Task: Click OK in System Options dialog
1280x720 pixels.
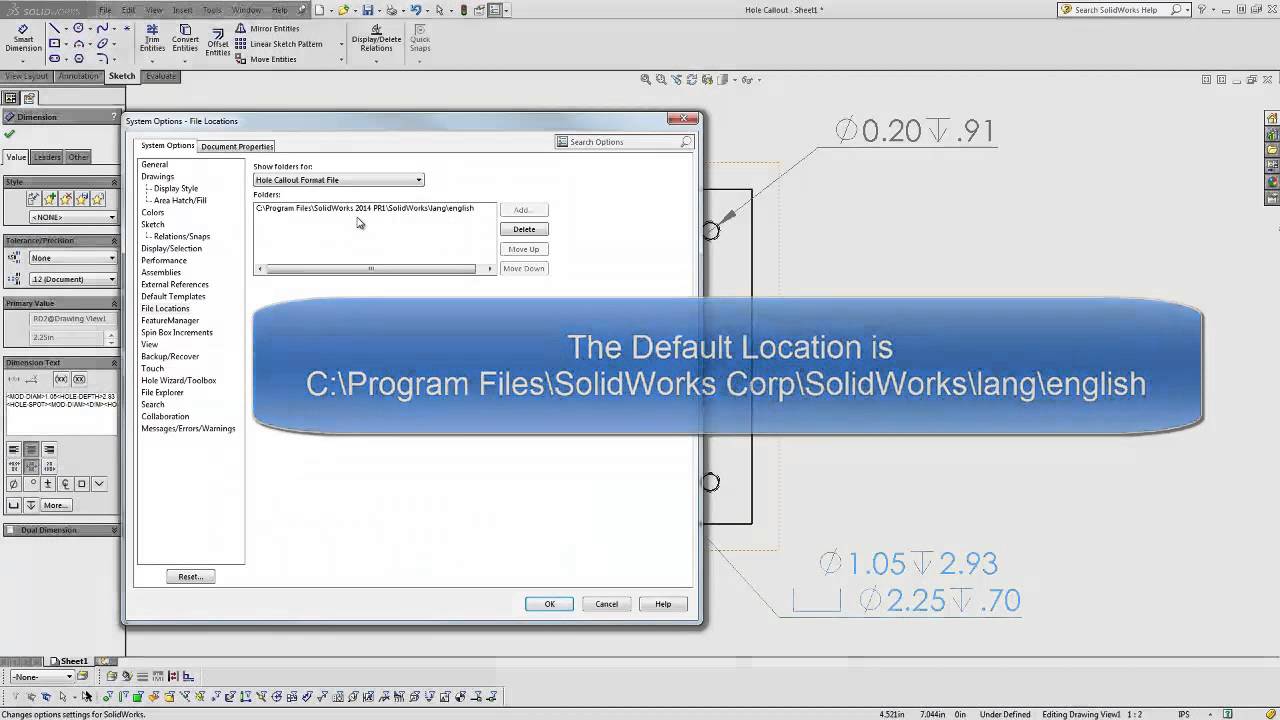Action: [549, 604]
